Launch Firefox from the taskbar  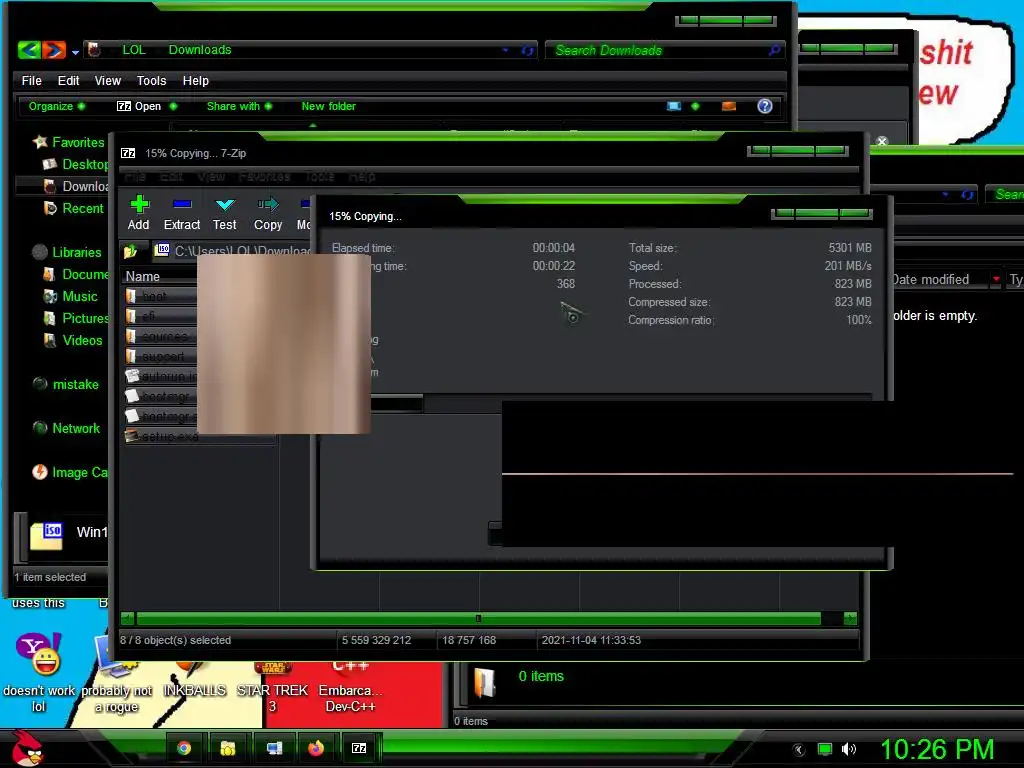316,748
